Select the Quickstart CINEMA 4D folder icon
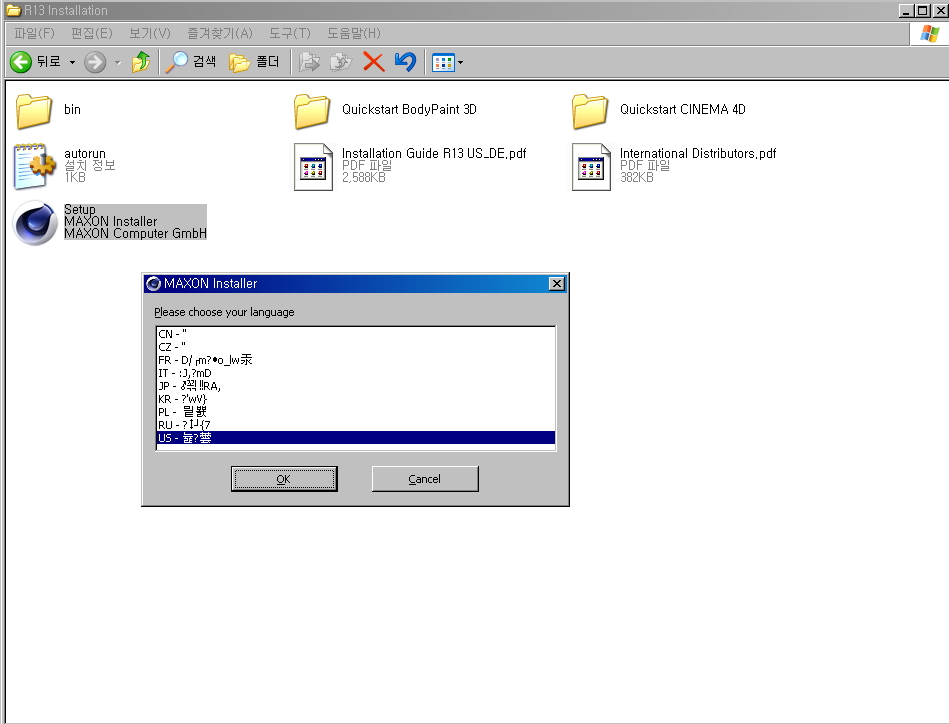The height and width of the screenshot is (724, 949). point(590,111)
